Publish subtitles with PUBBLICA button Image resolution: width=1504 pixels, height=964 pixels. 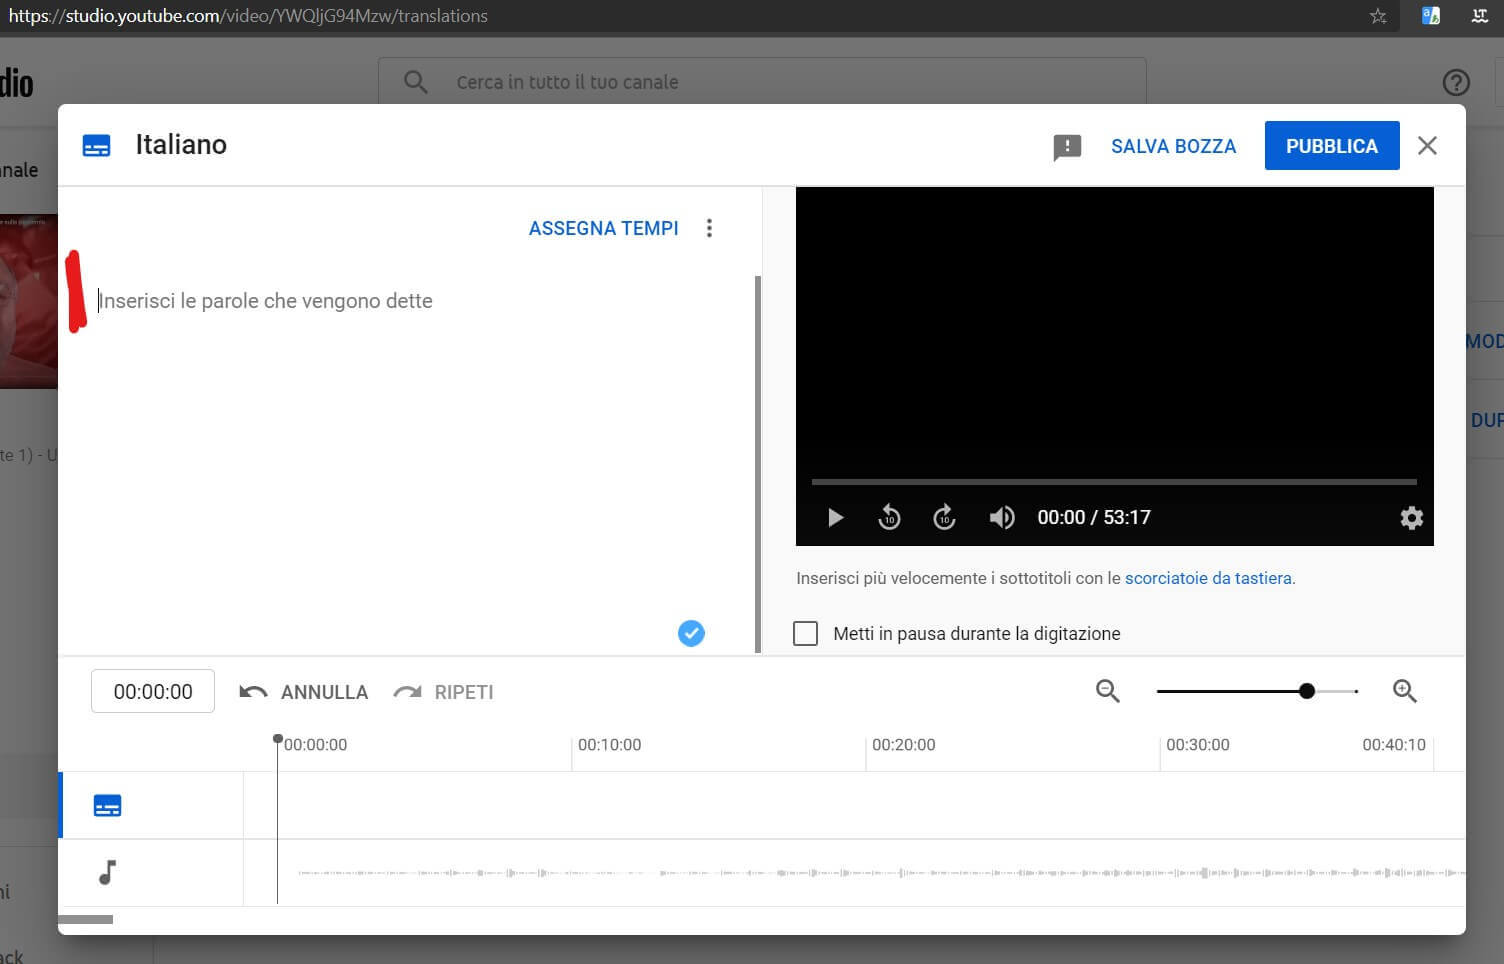[x=1331, y=146]
